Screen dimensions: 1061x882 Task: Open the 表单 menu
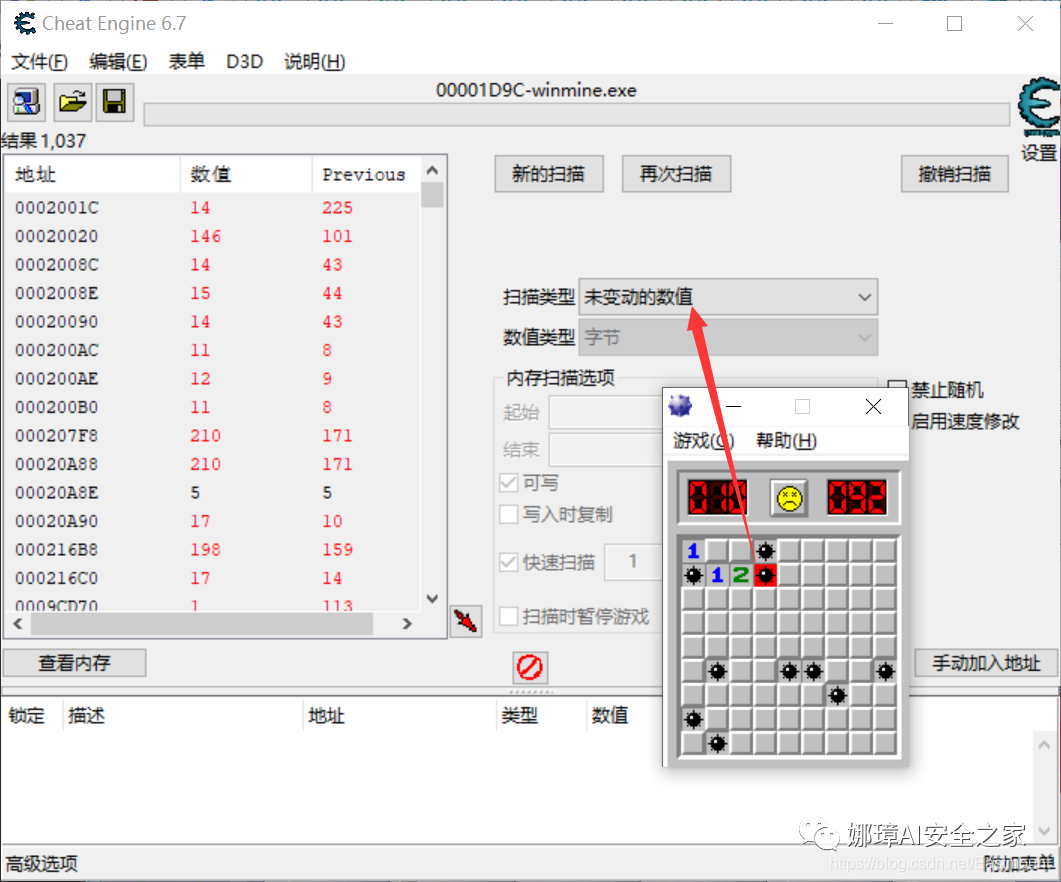(x=187, y=62)
